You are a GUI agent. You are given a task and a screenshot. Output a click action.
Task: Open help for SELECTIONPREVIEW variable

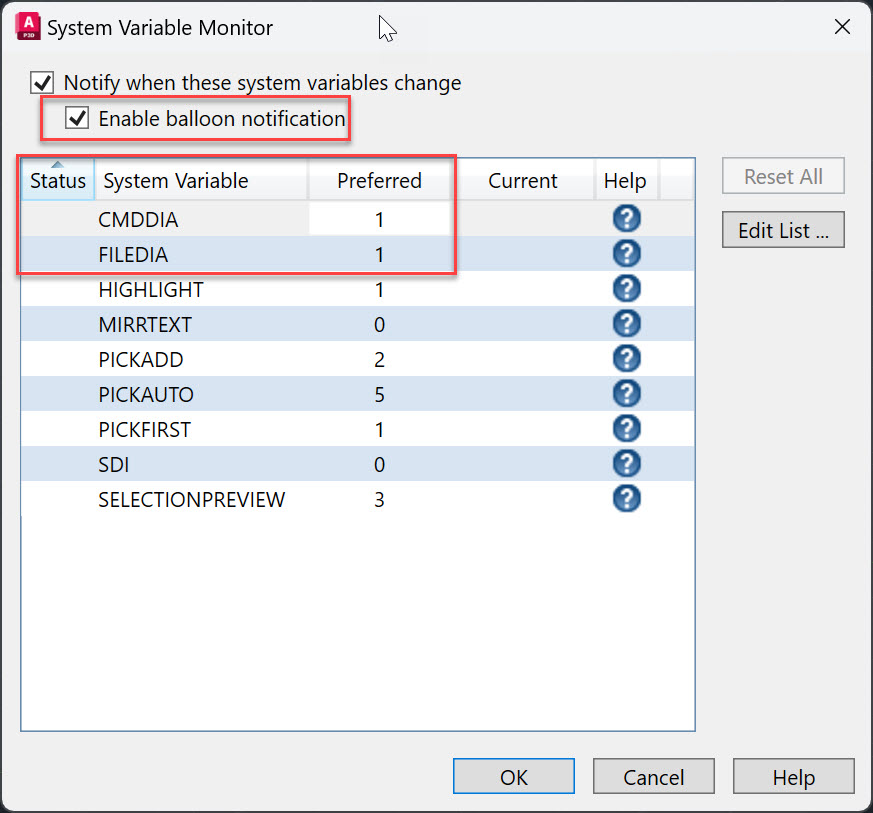coord(627,498)
